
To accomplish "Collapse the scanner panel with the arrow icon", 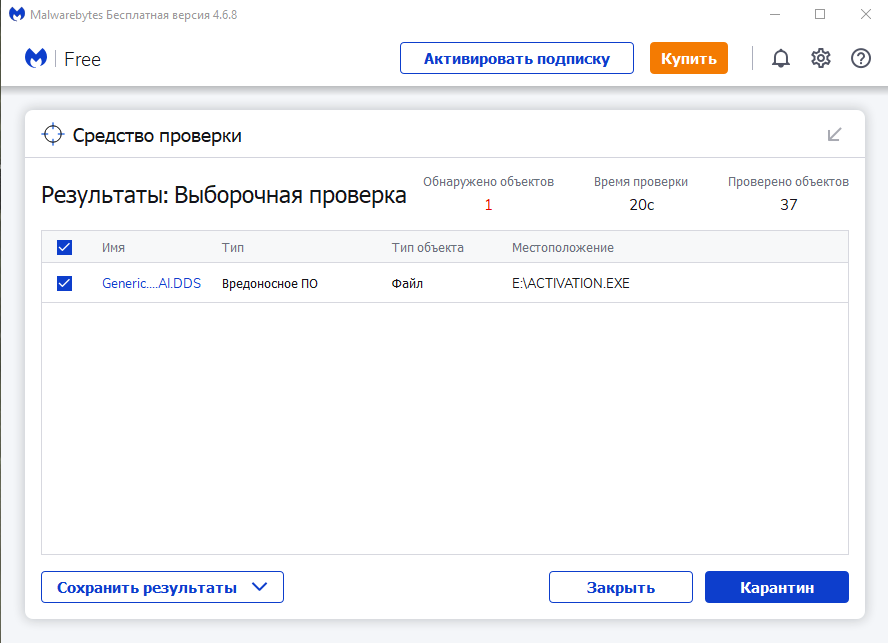I will [x=835, y=133].
